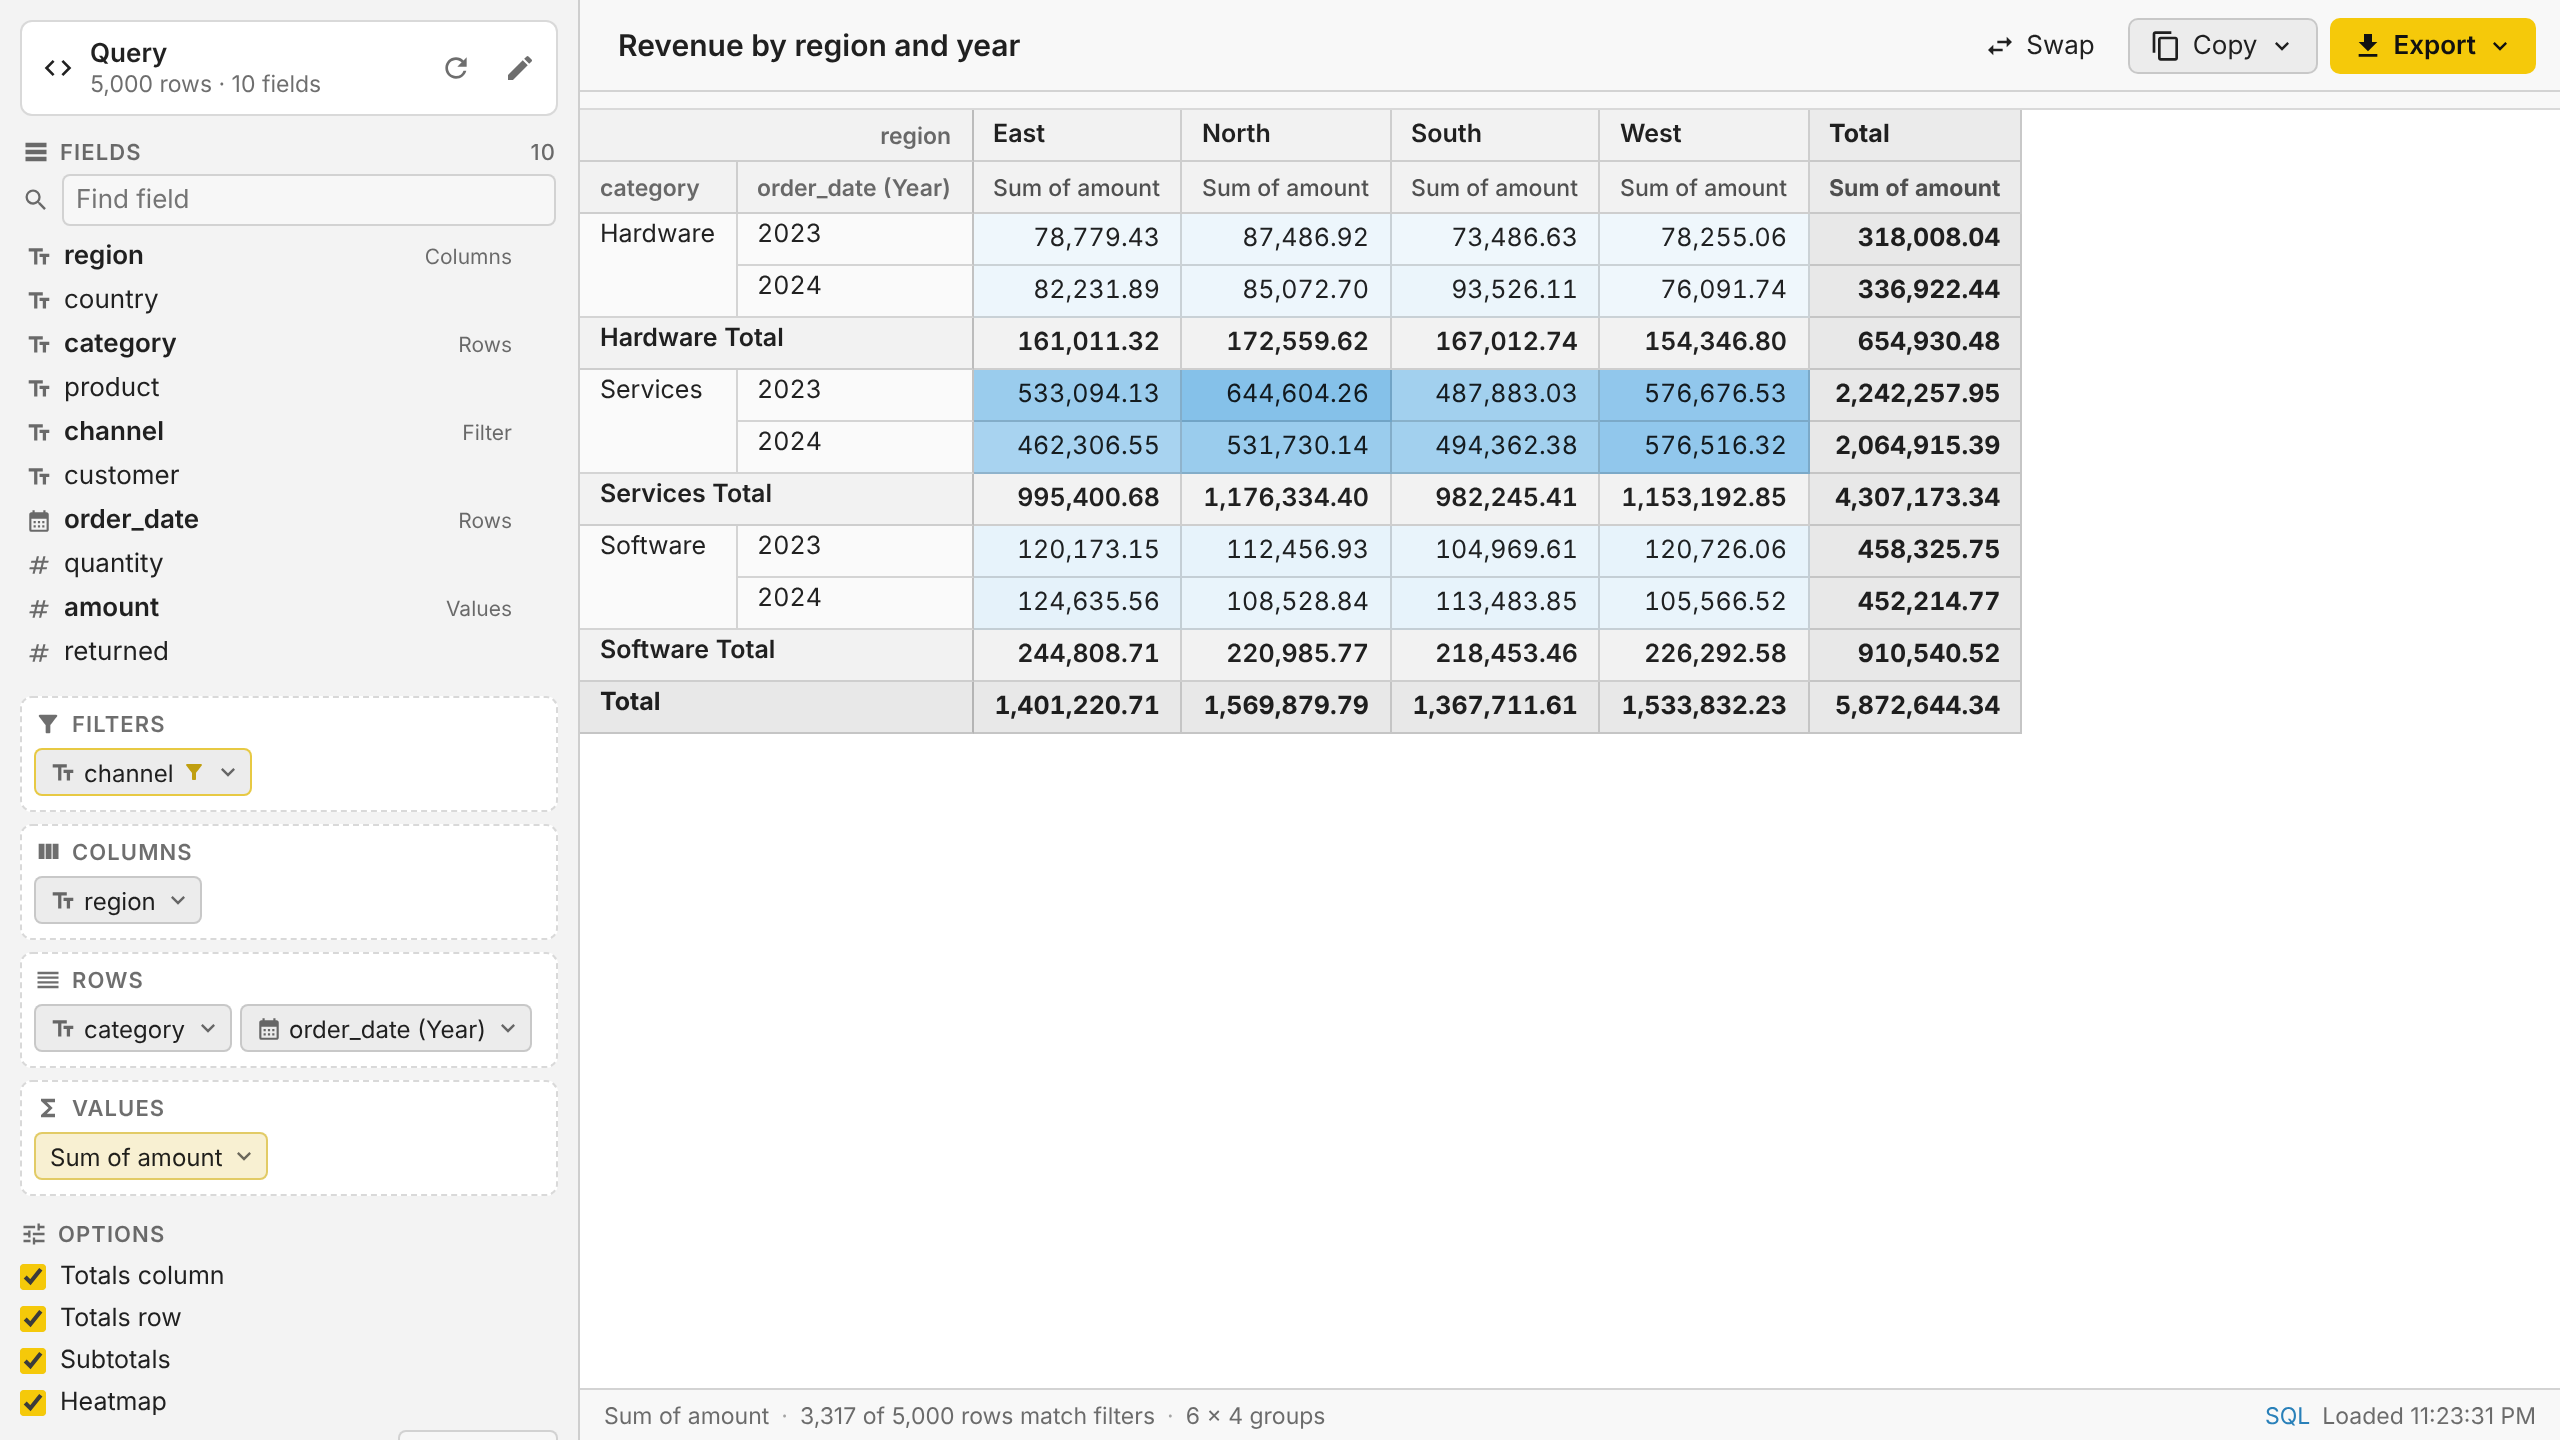The width and height of the screenshot is (2560, 1440).
Task: Click the ROWS section header icon
Action: 48,980
